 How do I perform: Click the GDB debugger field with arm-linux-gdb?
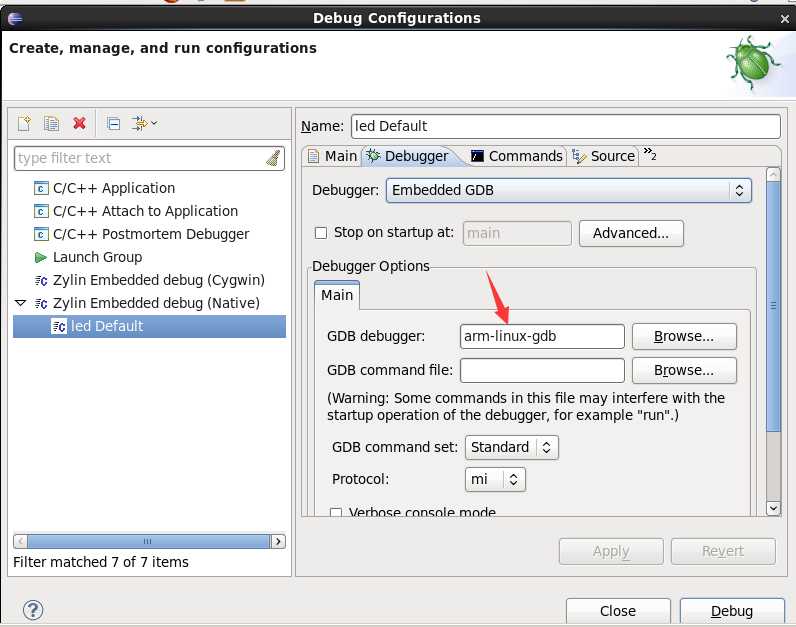(542, 336)
